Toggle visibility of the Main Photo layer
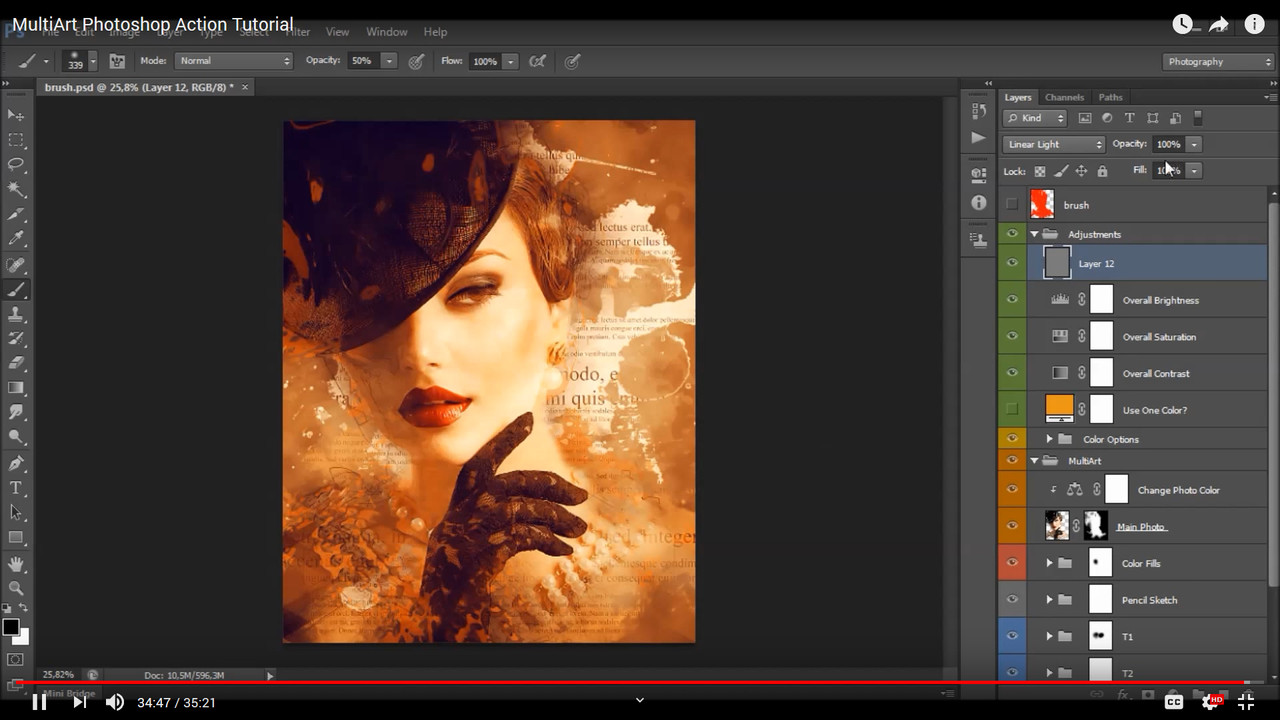The width and height of the screenshot is (1280, 720). point(1012,525)
